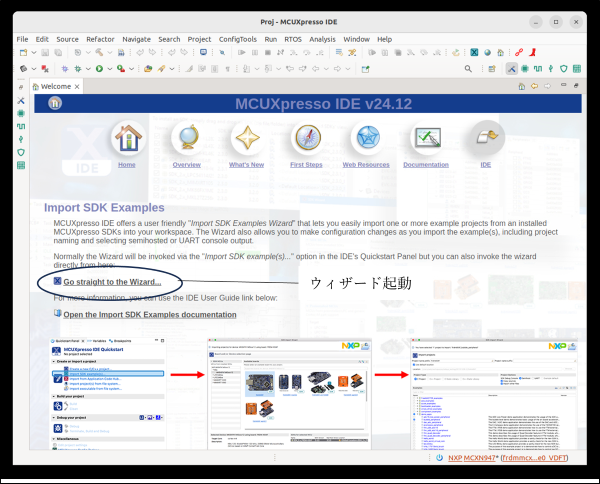Open the What's New star icon
600x484 pixels.
click(x=246, y=139)
